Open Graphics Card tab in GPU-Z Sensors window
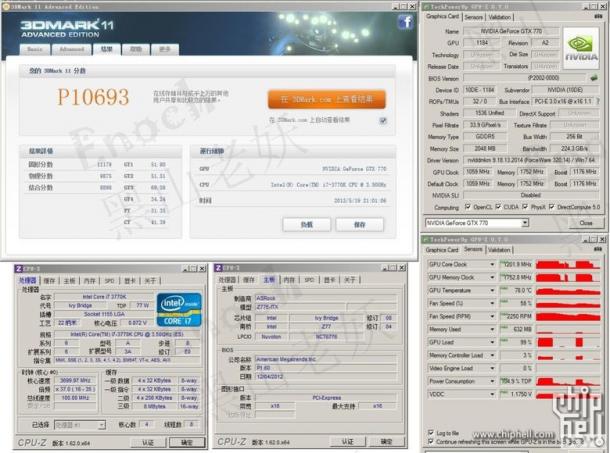The height and width of the screenshot is (453, 610). [x=442, y=250]
